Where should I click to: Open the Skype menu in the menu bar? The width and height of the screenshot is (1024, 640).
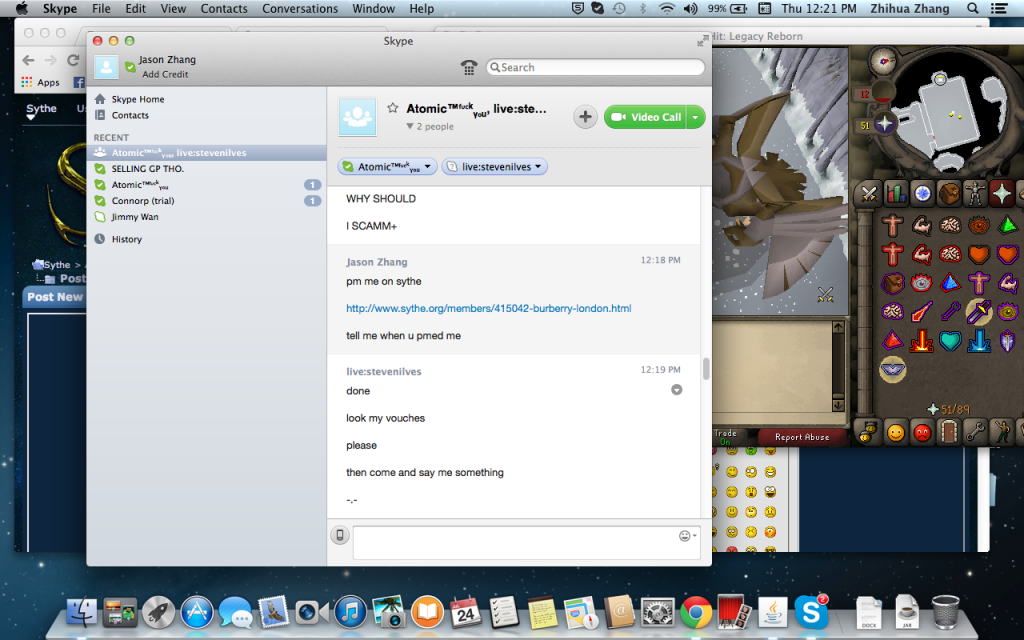click(60, 8)
